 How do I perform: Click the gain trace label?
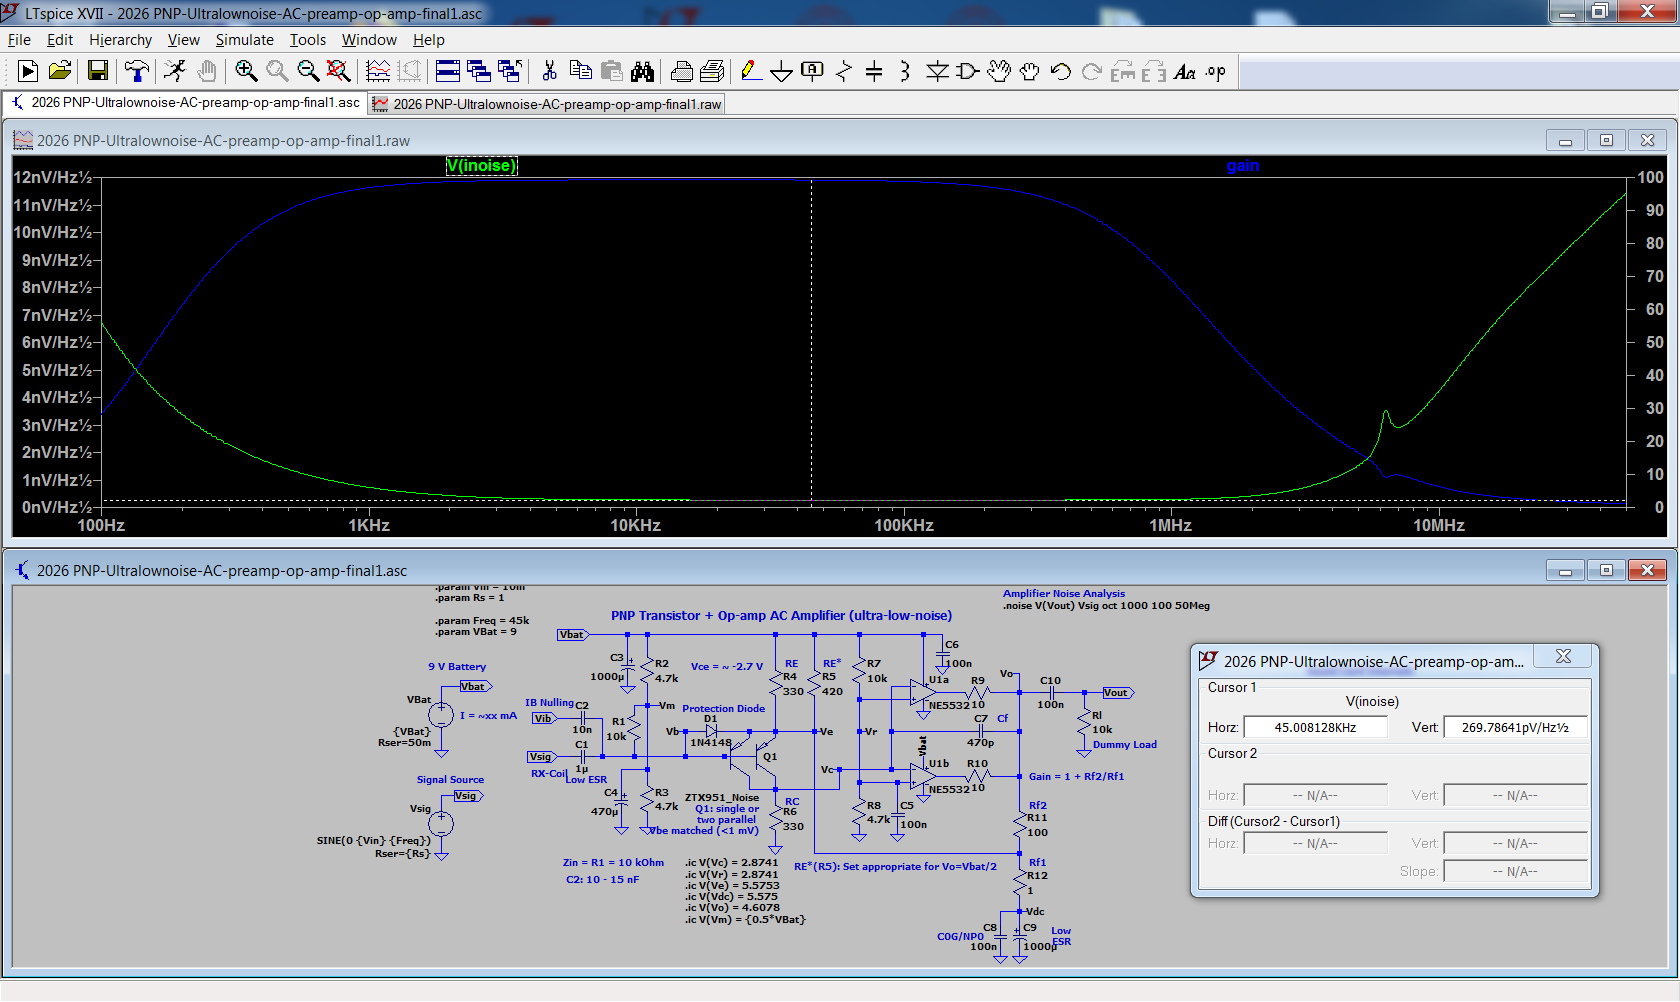(1243, 166)
